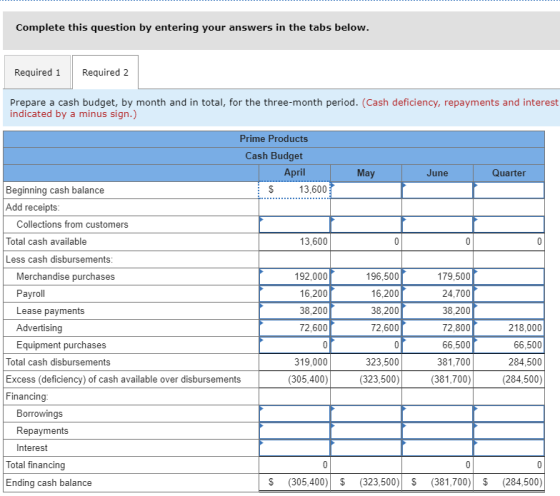Click April borrowings input cell
This screenshot has height=496, width=560.
295,414
